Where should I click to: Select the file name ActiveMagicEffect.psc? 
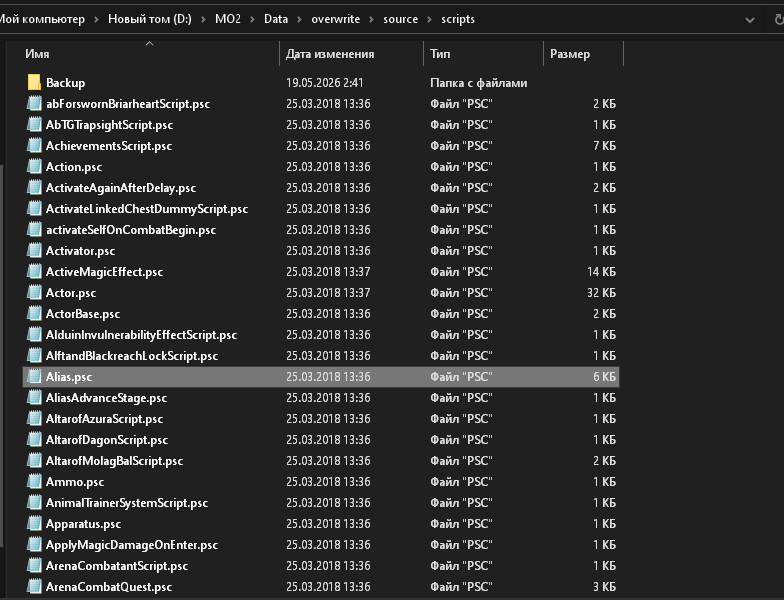coord(104,272)
